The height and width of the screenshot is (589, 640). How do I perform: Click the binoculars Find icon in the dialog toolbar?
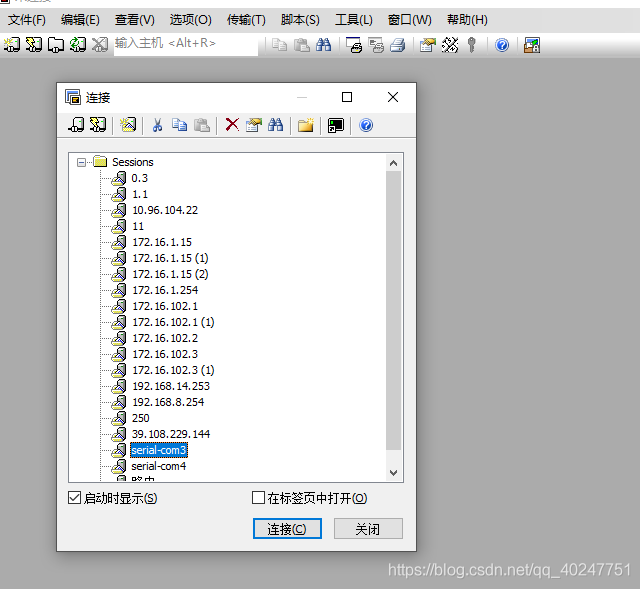pos(276,125)
